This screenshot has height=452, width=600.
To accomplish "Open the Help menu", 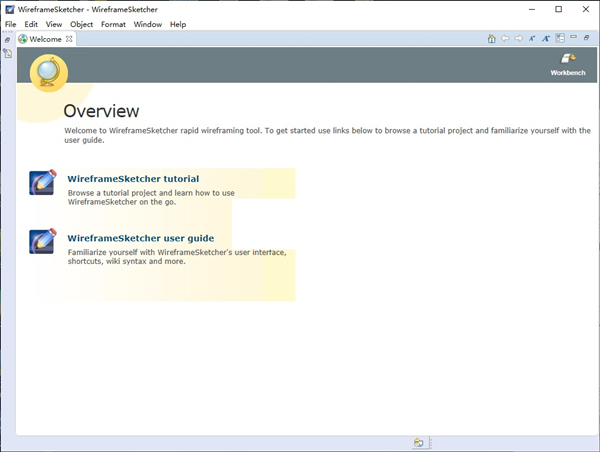I will 178,24.
